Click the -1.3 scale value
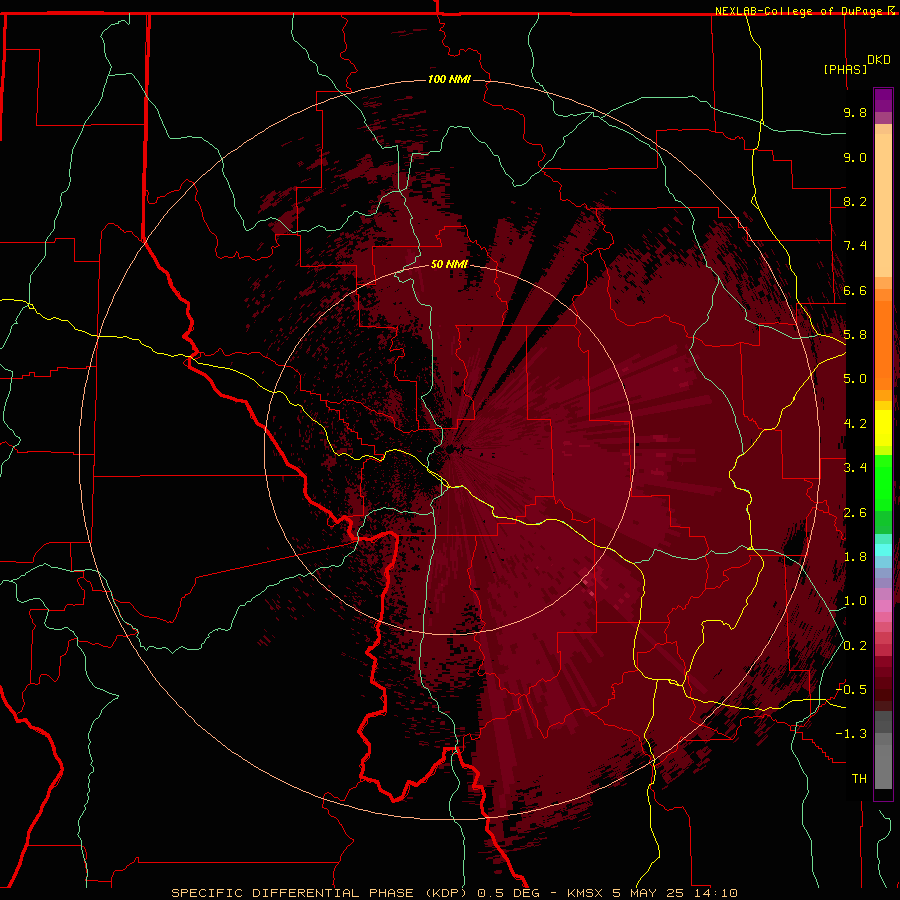The height and width of the screenshot is (900, 900). (x=851, y=734)
